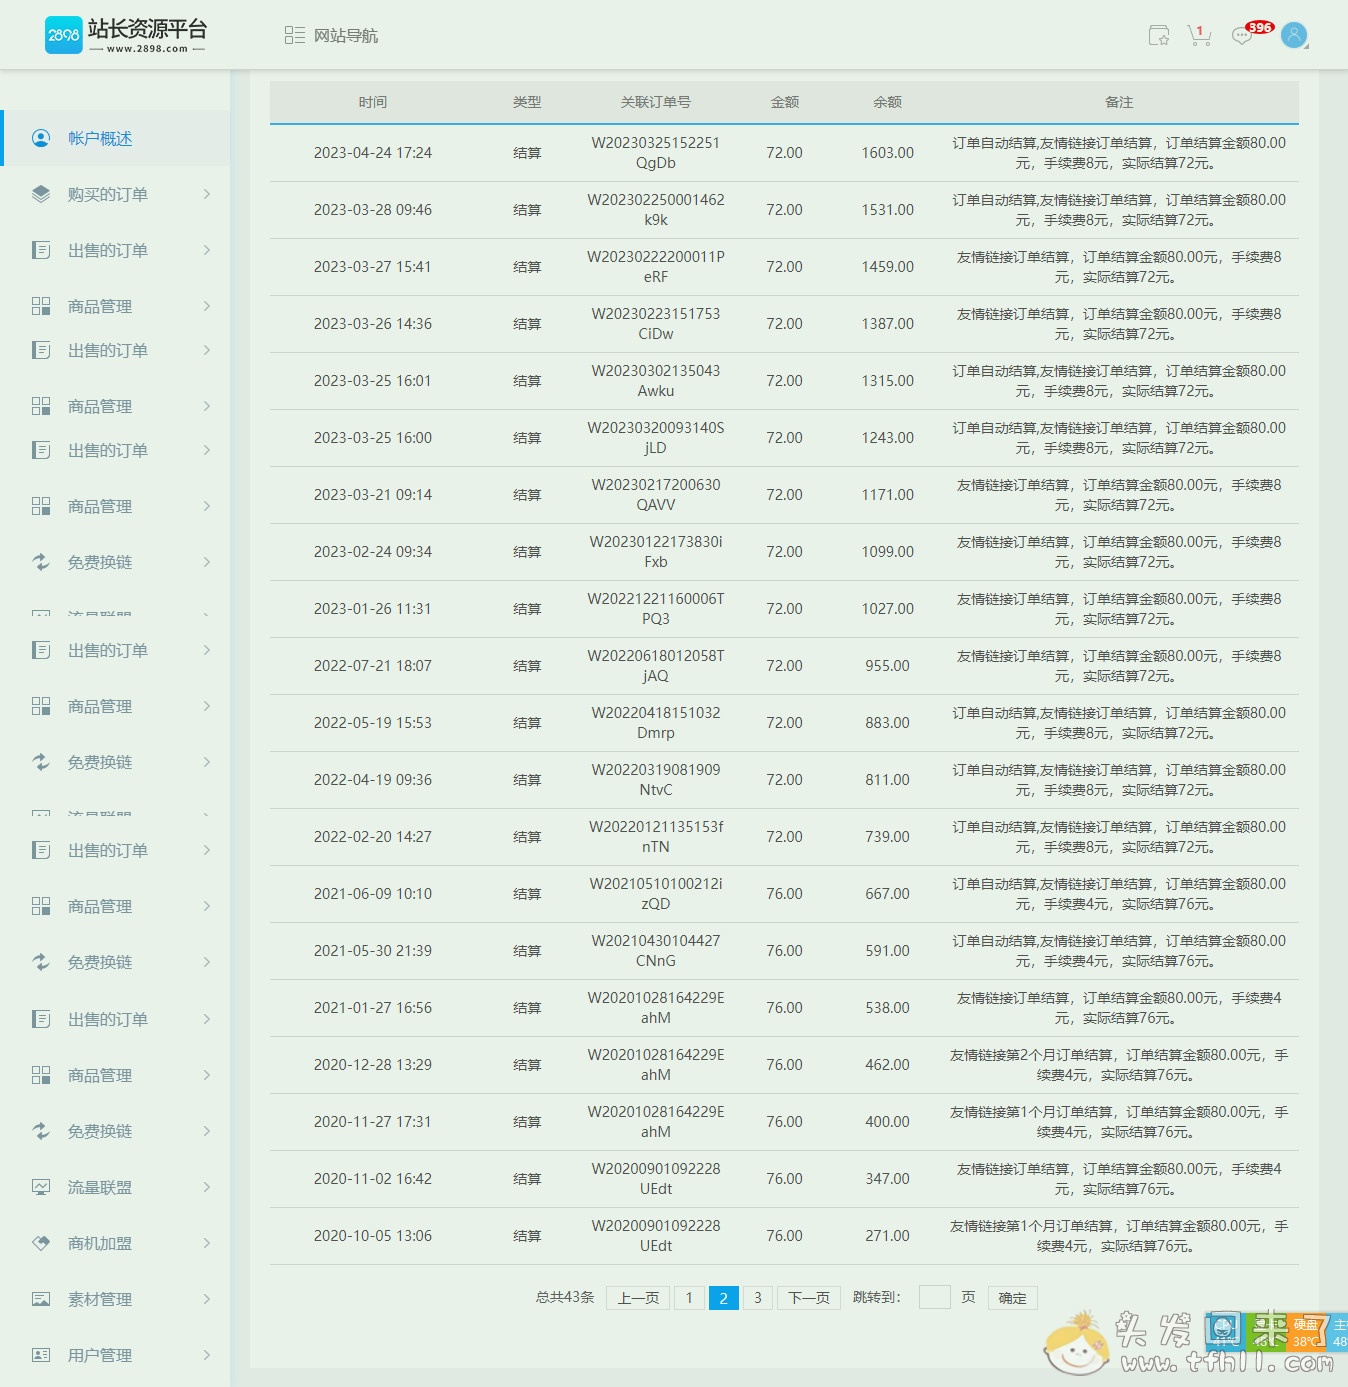
Task: Click the 备注 column header
Action: click(1119, 102)
